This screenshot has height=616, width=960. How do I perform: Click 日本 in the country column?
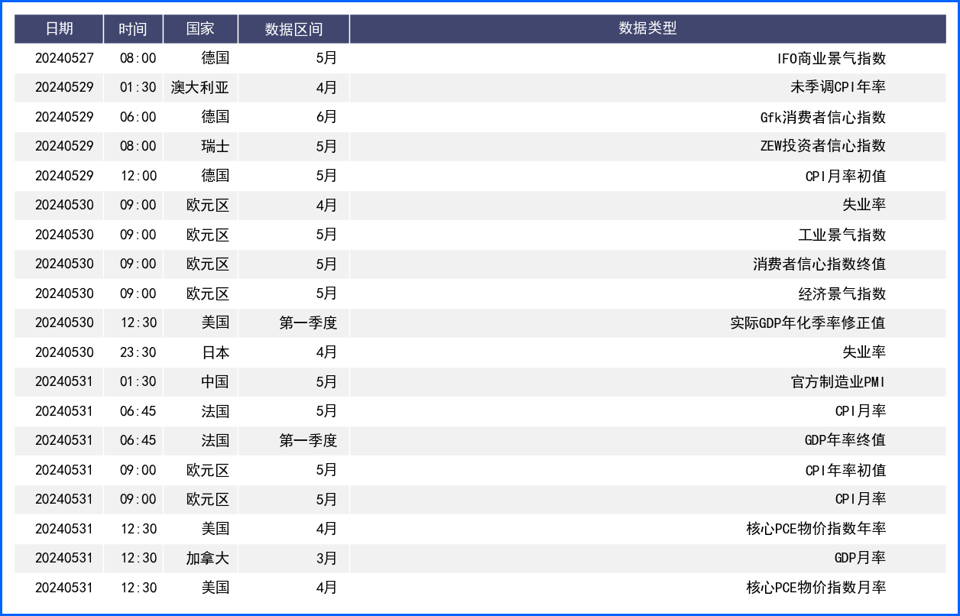click(215, 352)
